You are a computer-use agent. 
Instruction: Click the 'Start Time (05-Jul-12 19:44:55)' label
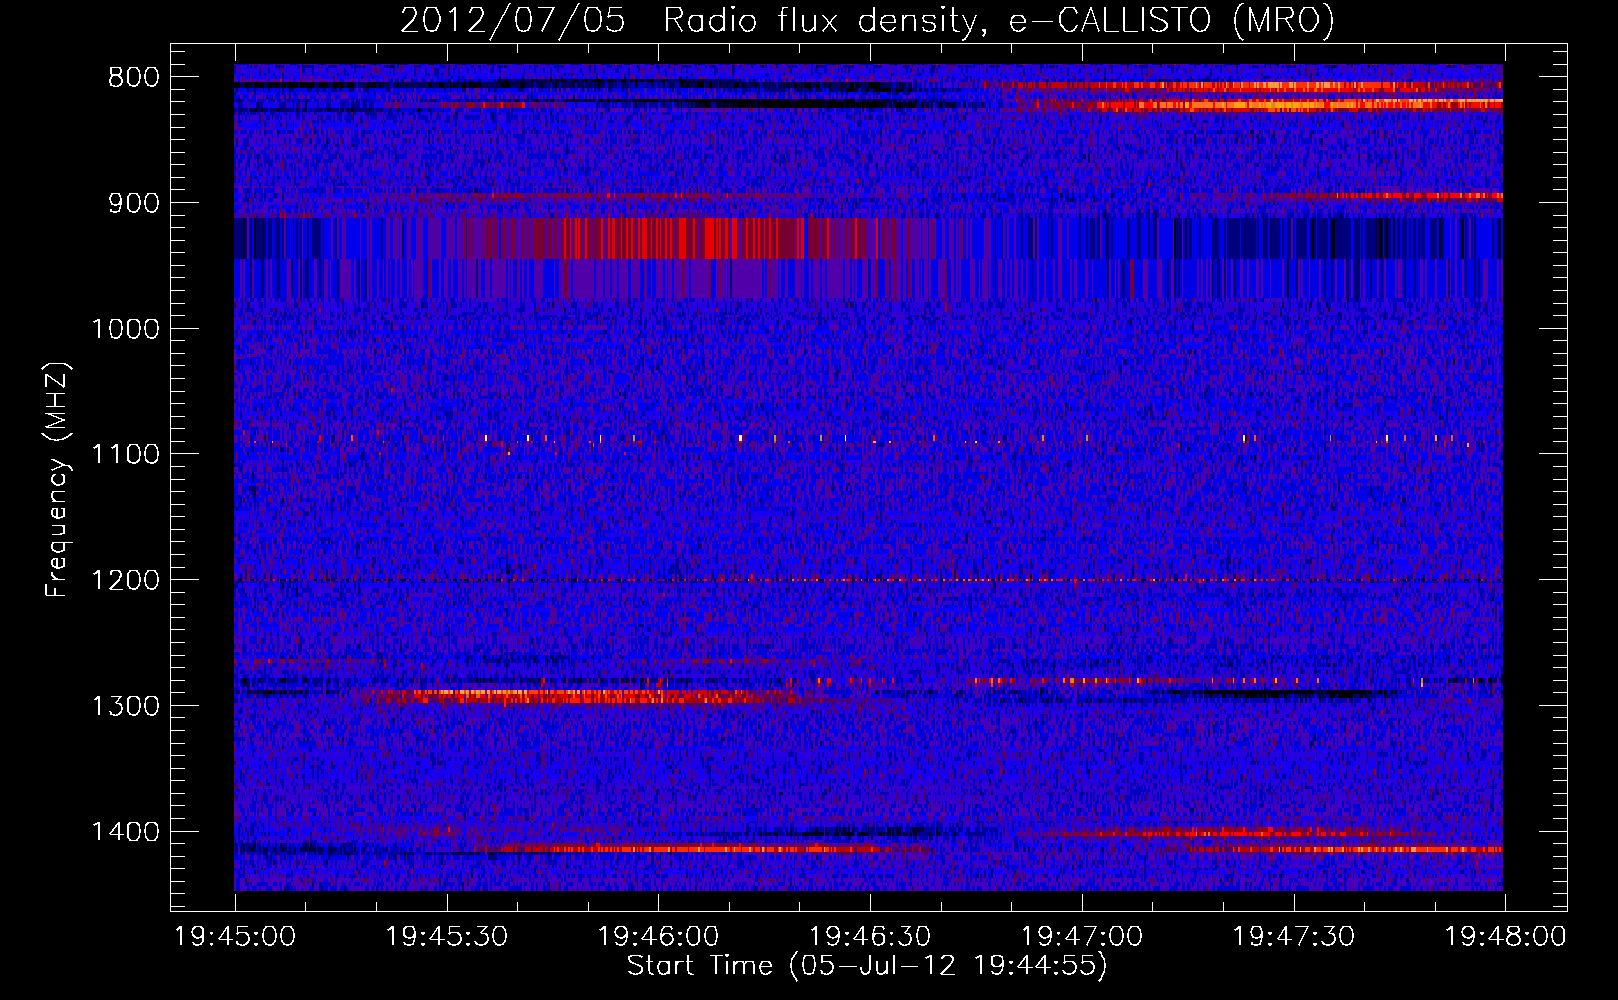click(867, 966)
